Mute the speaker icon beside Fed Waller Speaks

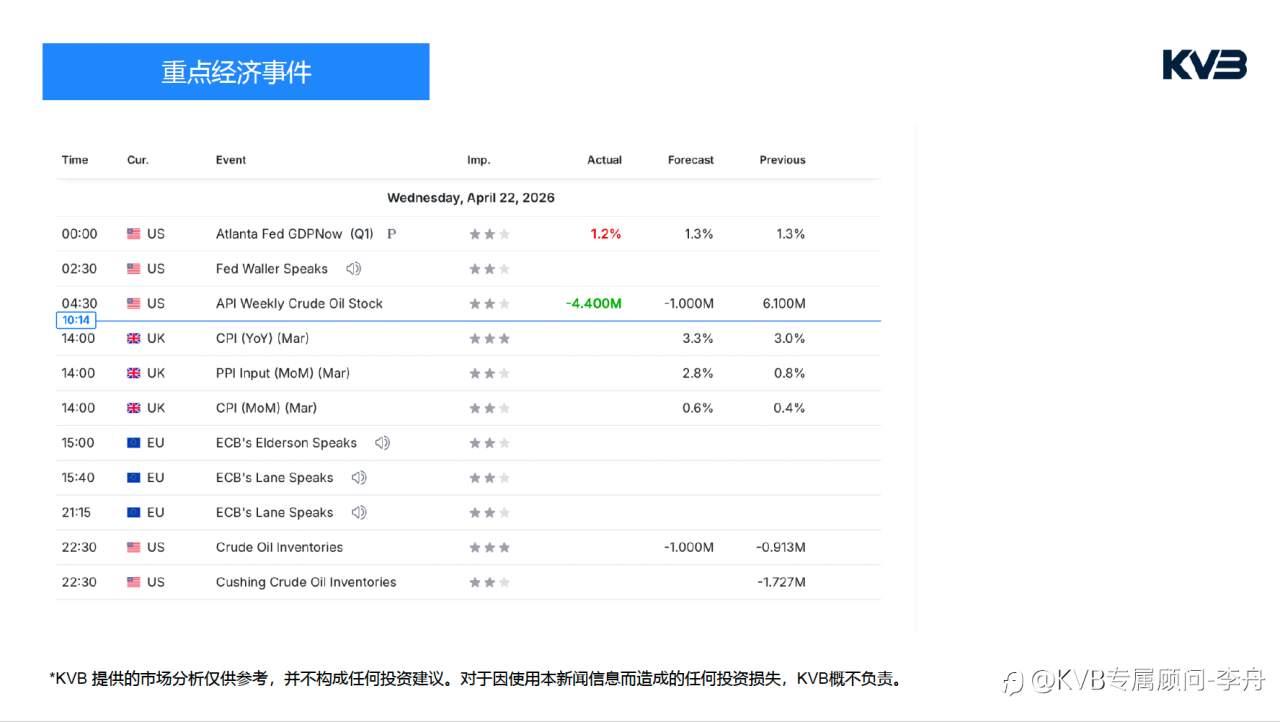coord(352,268)
